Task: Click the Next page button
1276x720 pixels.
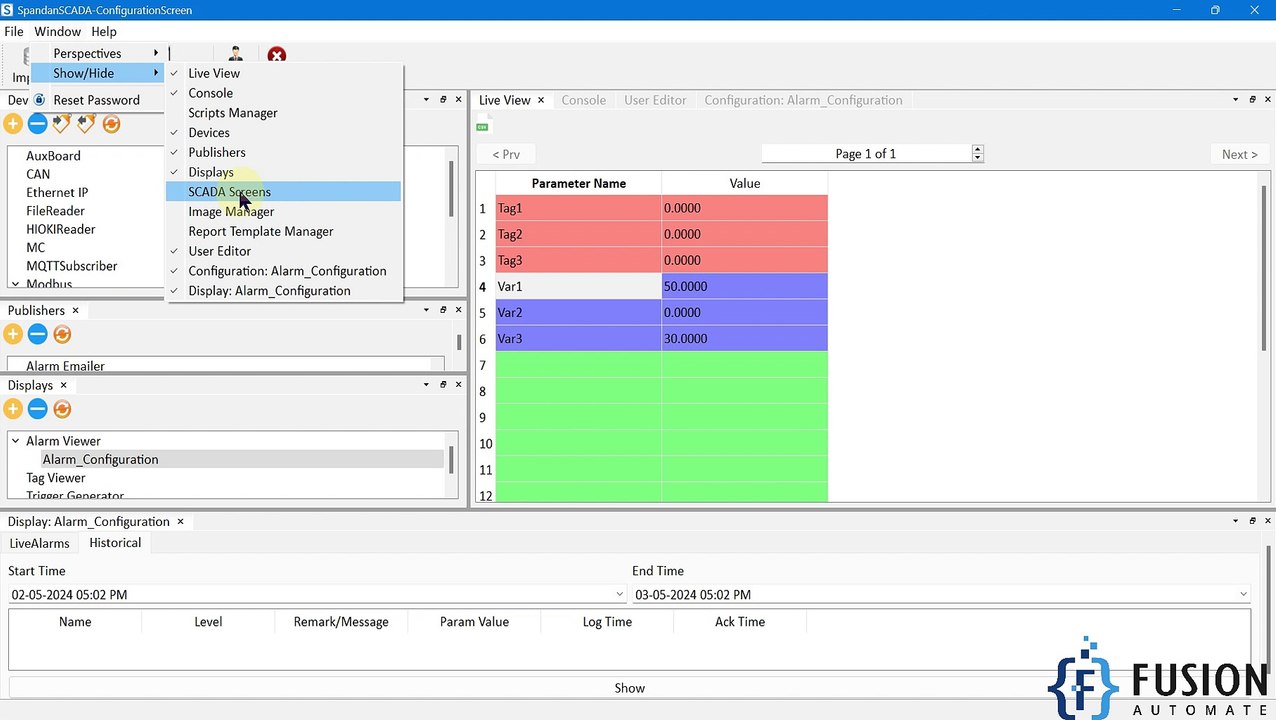Action: tap(1240, 154)
